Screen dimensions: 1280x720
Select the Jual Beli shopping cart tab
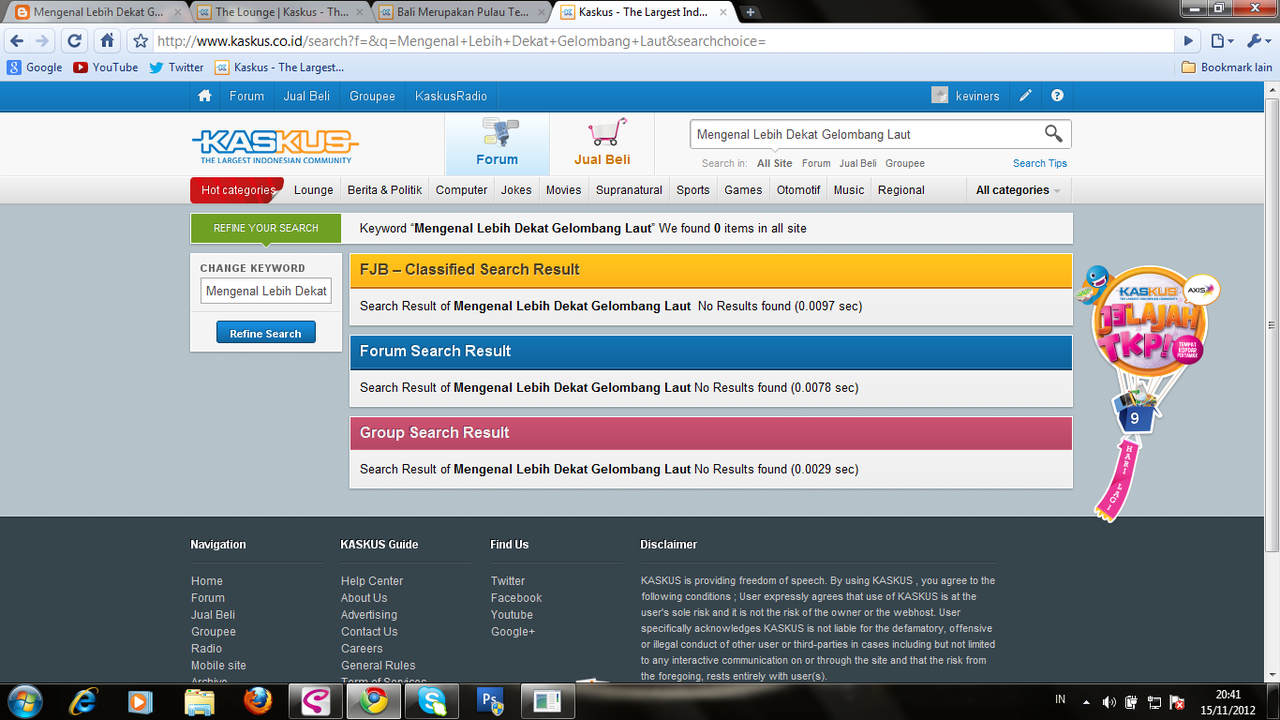tap(602, 143)
